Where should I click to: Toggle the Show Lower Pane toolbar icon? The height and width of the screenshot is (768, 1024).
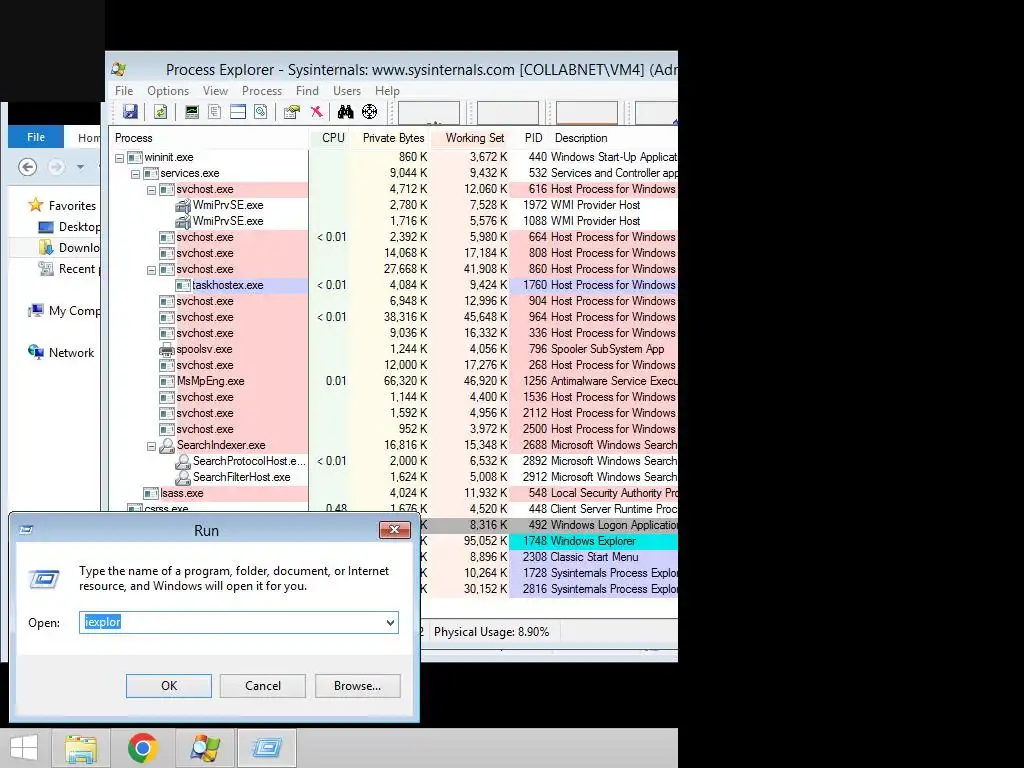click(238, 112)
